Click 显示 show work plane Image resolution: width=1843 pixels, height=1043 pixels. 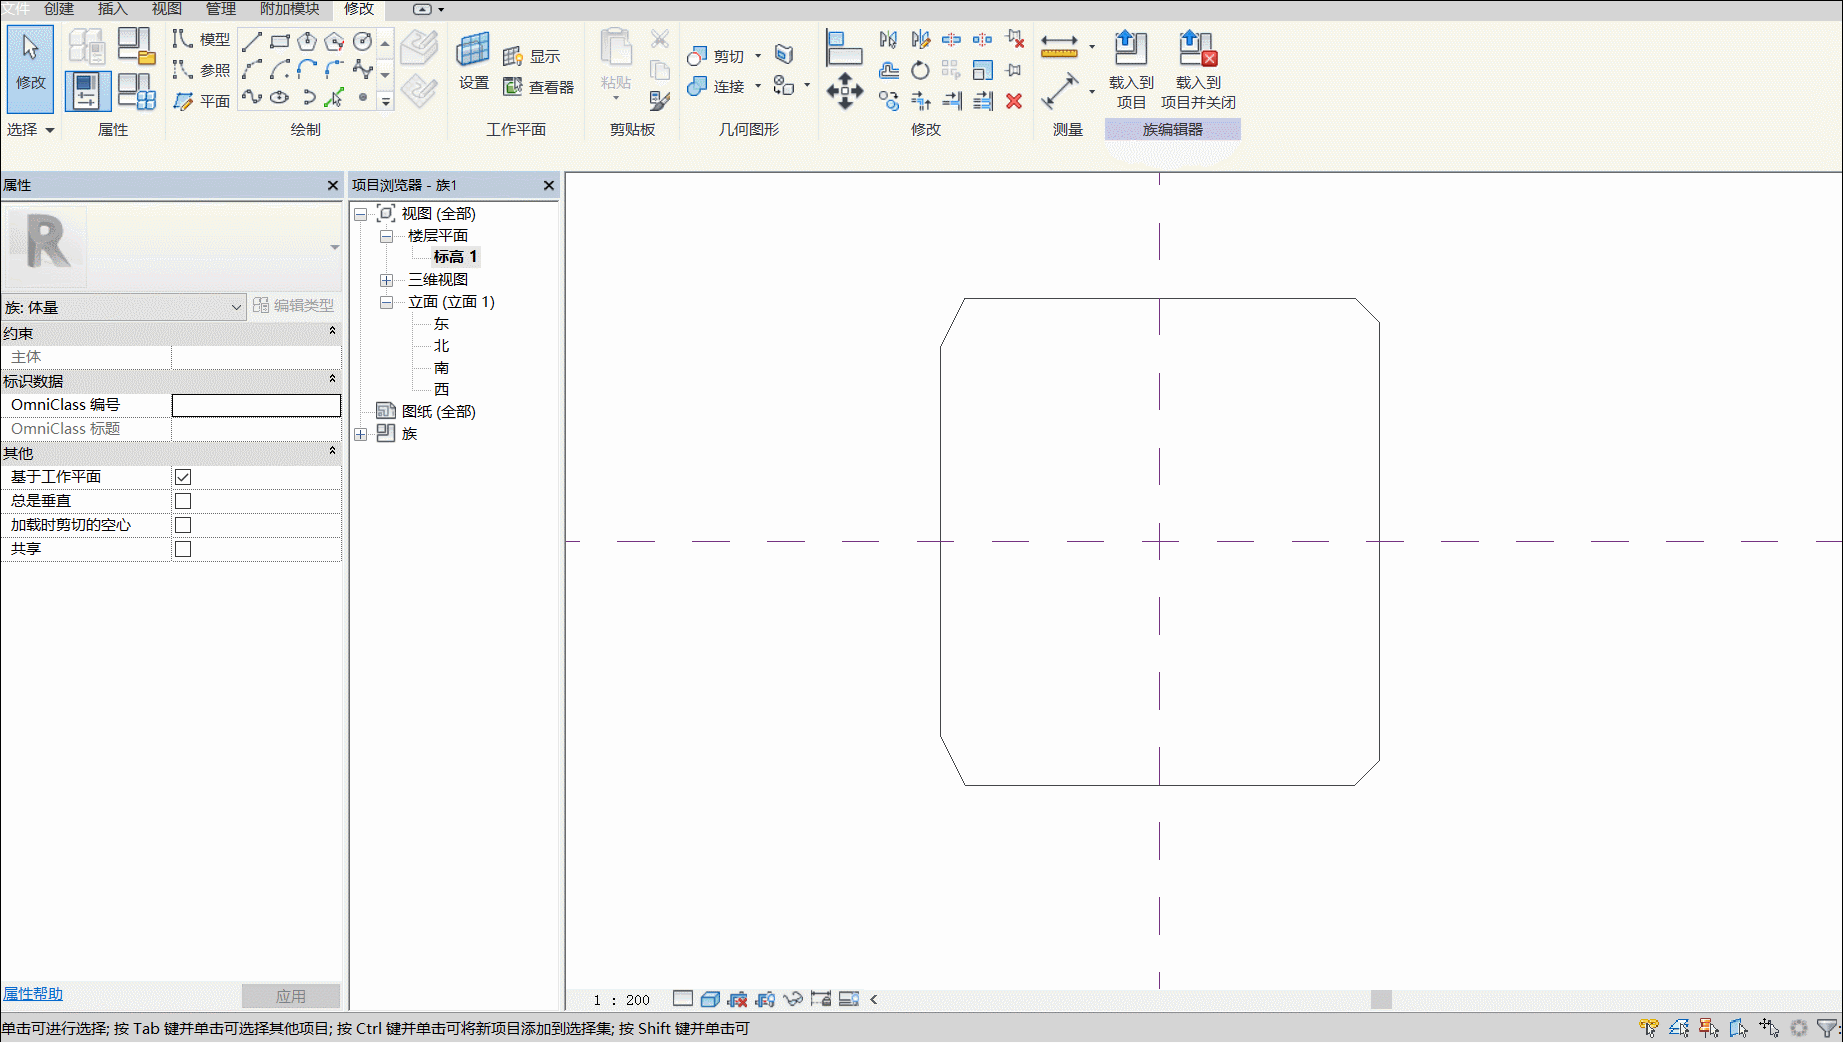532,56
